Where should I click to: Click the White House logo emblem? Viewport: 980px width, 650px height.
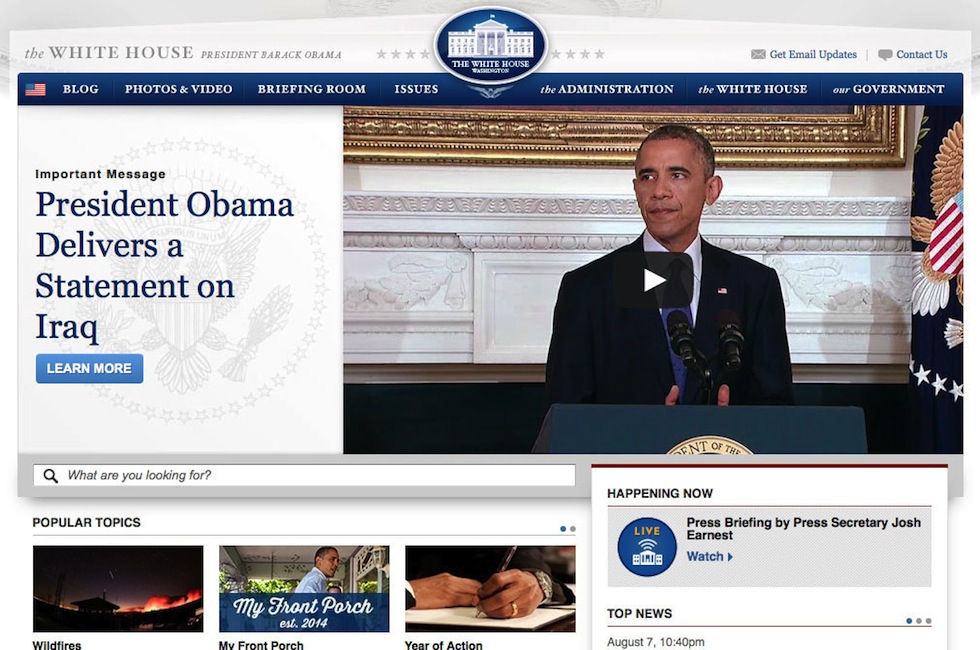point(491,45)
